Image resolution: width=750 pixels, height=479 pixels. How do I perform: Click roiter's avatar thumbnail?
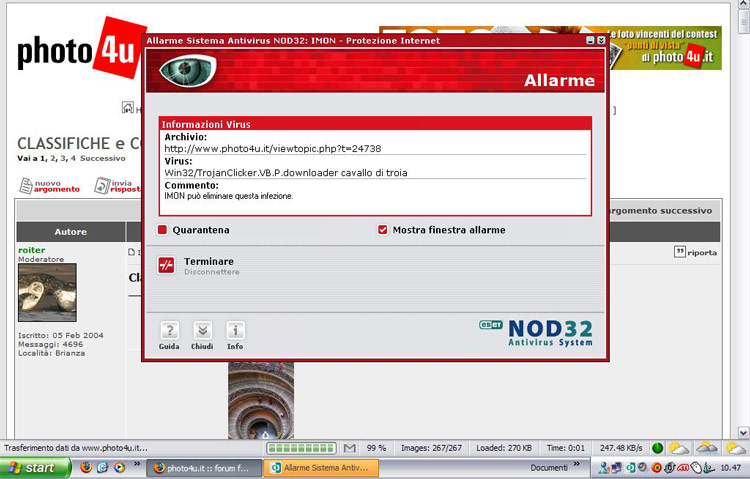coord(47,292)
